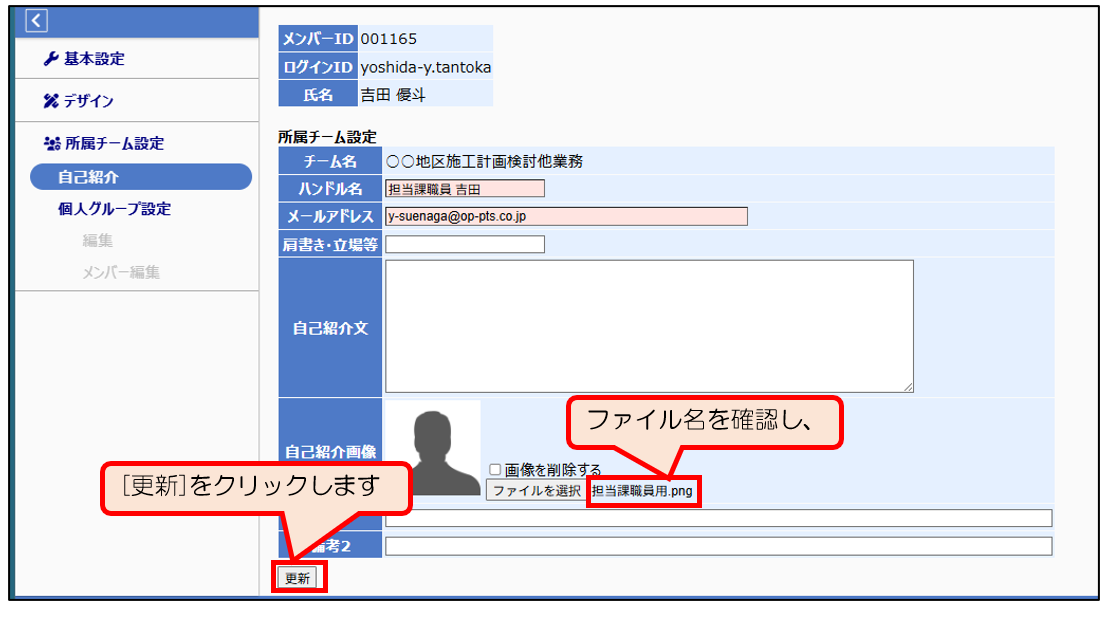Click the 更新 button to save

pos(298,578)
